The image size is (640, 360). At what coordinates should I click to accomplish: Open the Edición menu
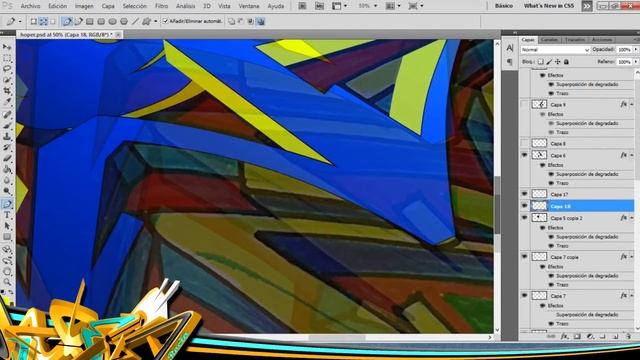pyautogui.click(x=58, y=6)
